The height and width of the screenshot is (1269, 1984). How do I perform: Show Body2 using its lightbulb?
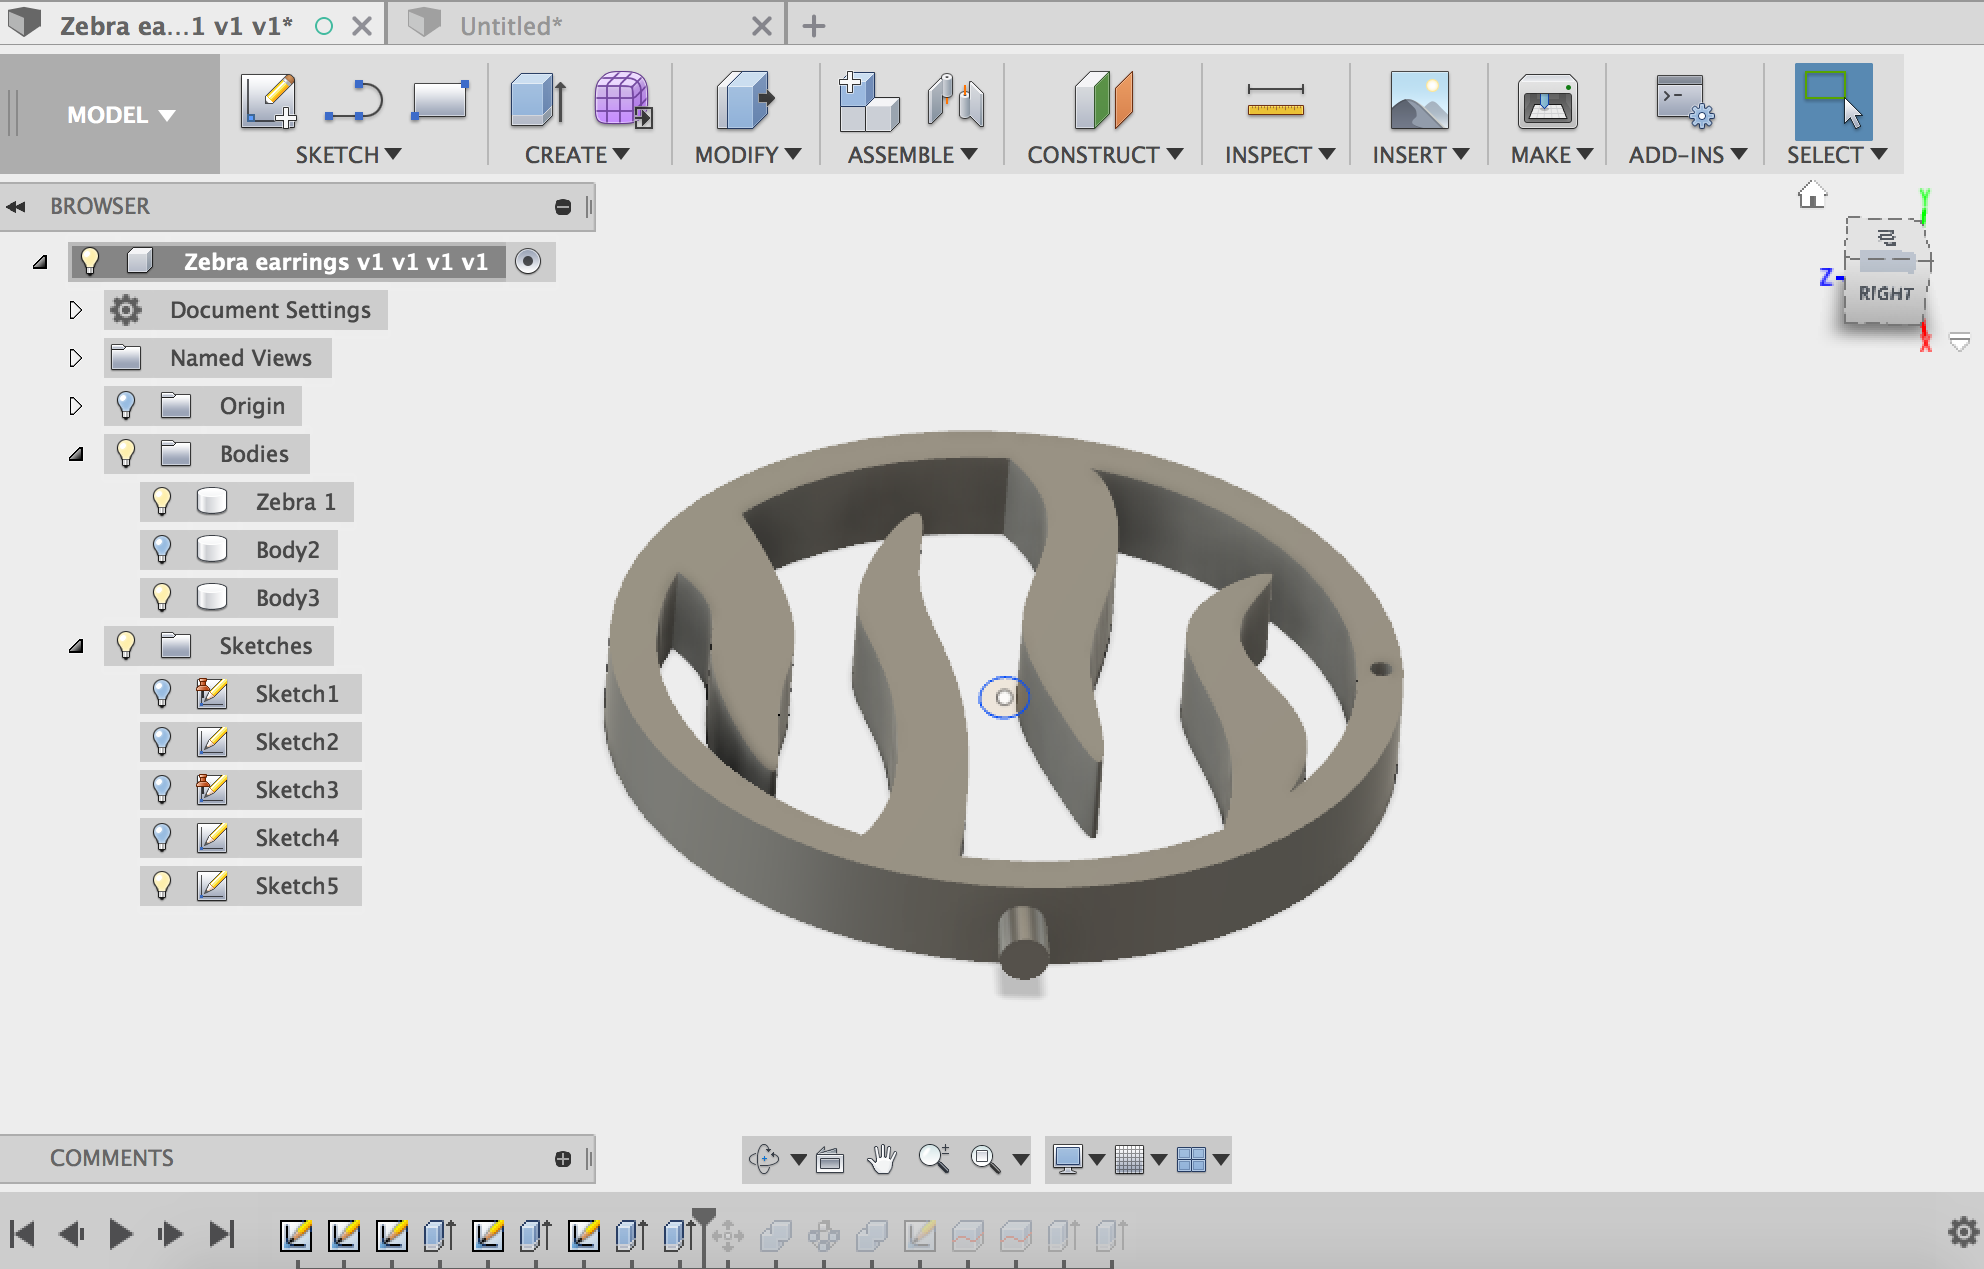[162, 549]
